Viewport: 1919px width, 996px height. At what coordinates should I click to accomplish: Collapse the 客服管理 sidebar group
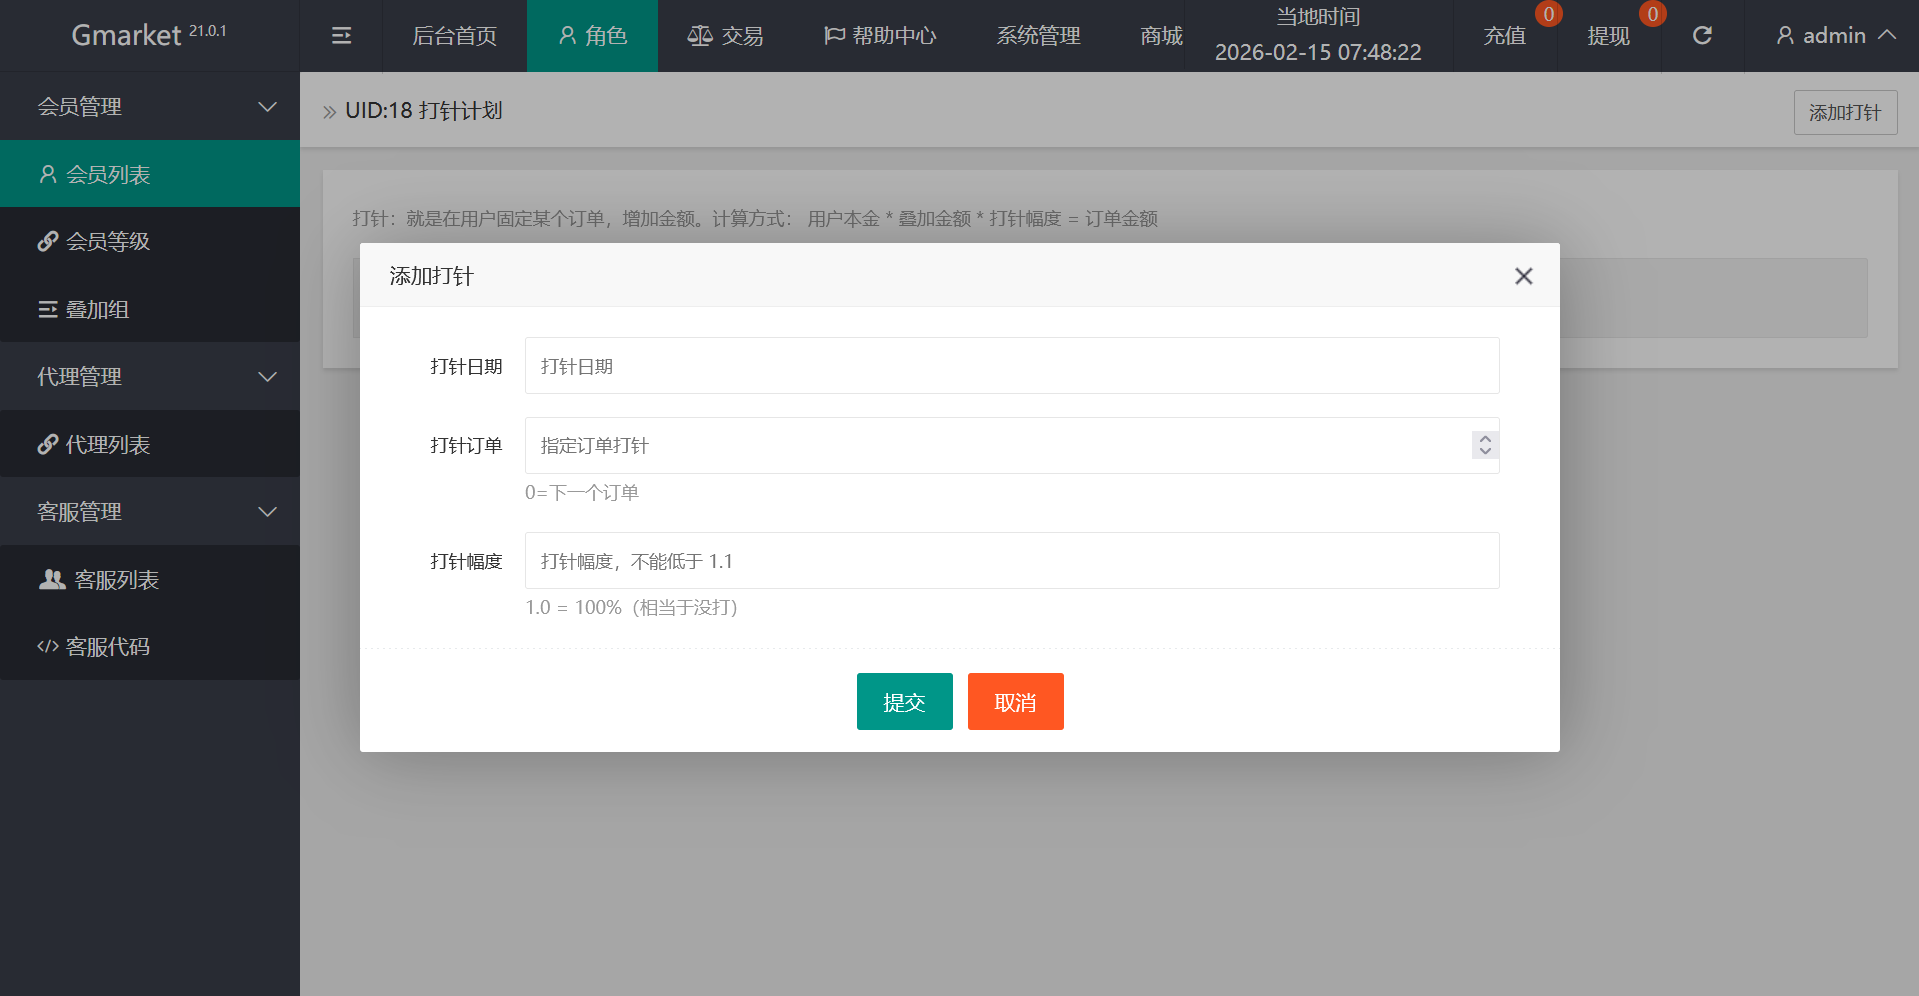150,512
